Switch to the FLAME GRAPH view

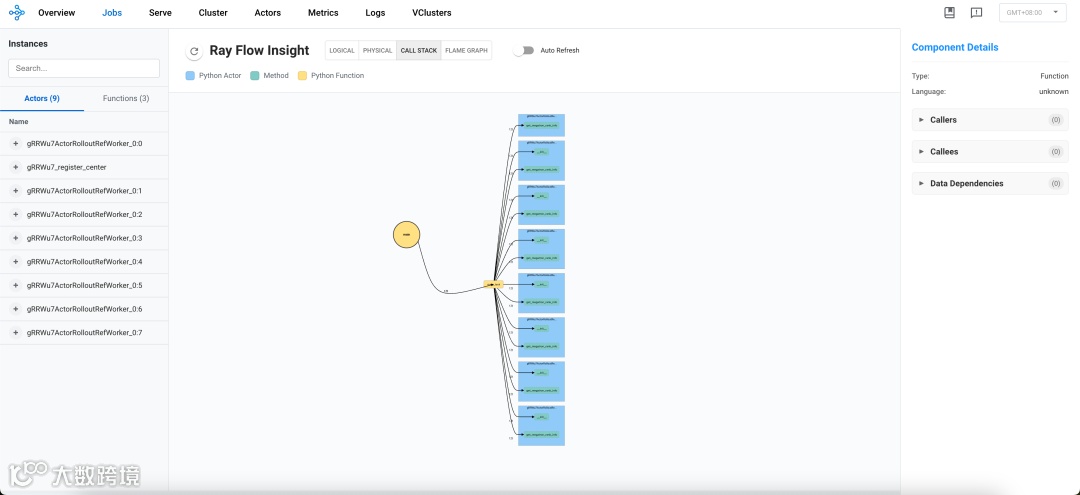point(466,50)
